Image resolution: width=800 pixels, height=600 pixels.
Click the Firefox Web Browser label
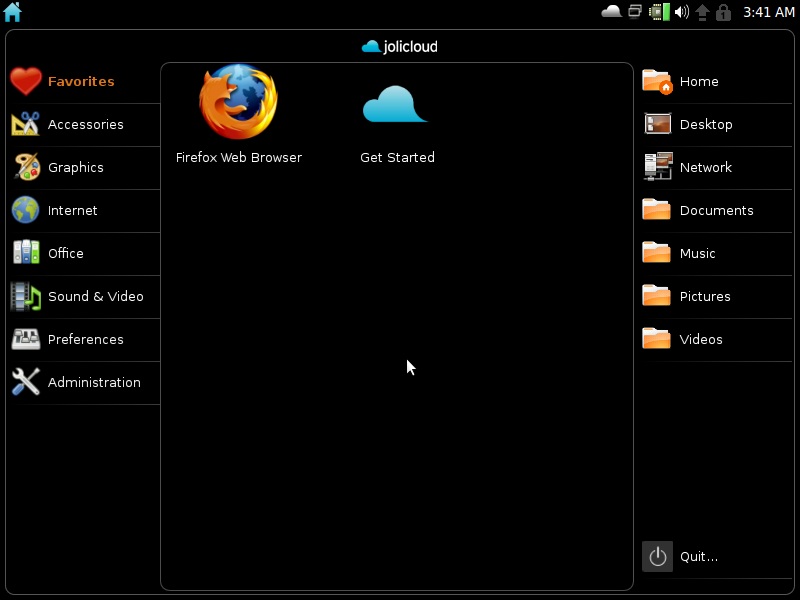click(239, 157)
